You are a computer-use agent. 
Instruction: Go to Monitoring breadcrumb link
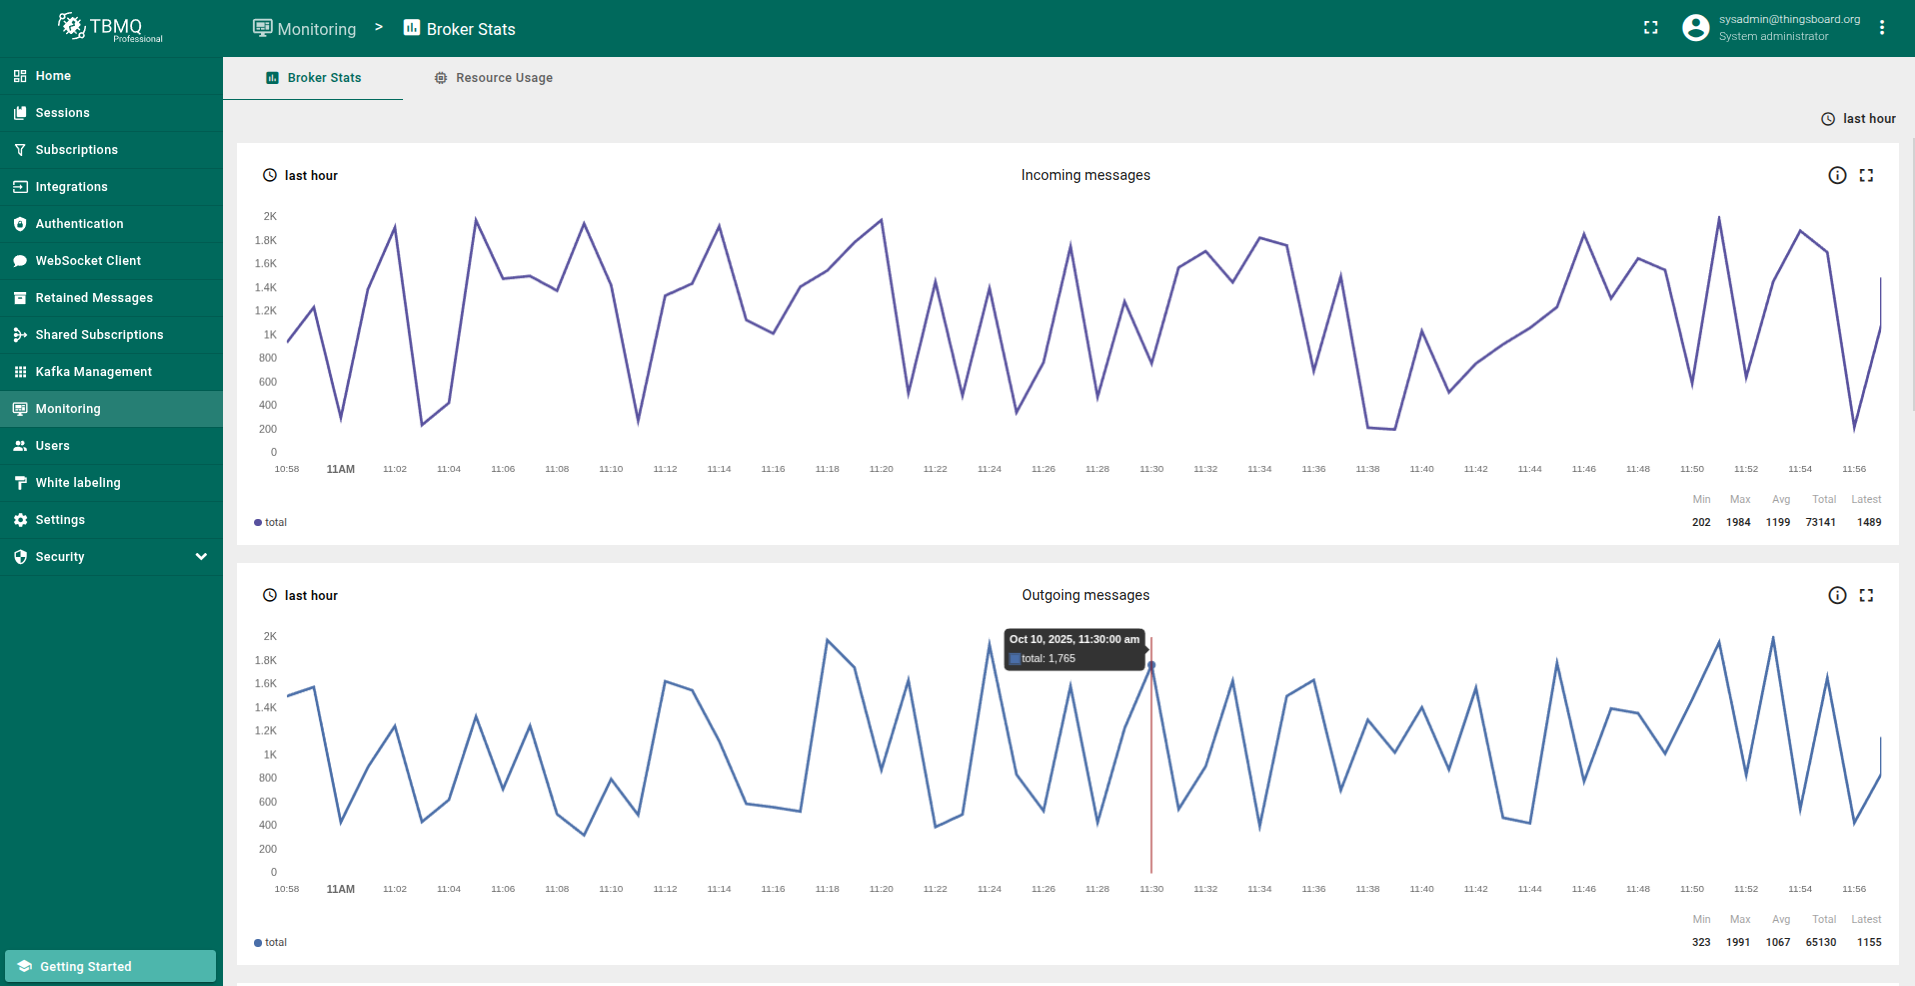(305, 29)
